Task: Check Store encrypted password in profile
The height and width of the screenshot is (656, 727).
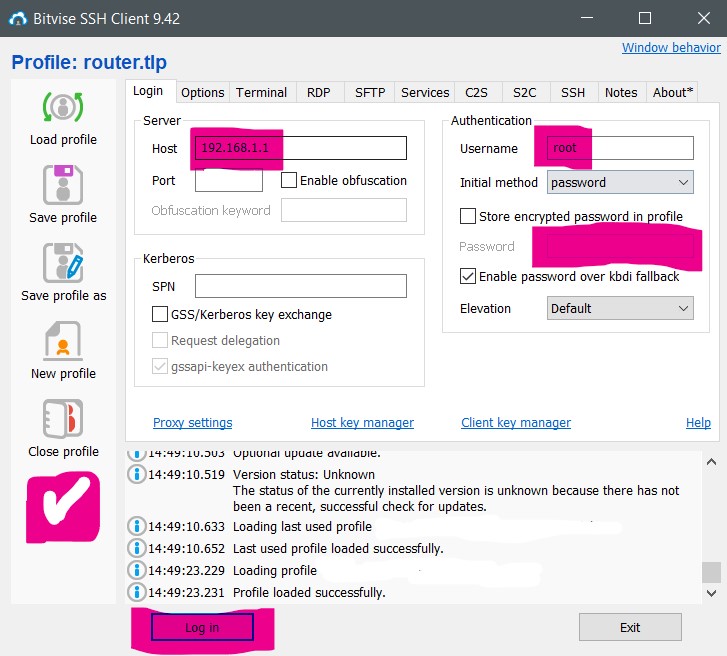Action: (x=468, y=216)
